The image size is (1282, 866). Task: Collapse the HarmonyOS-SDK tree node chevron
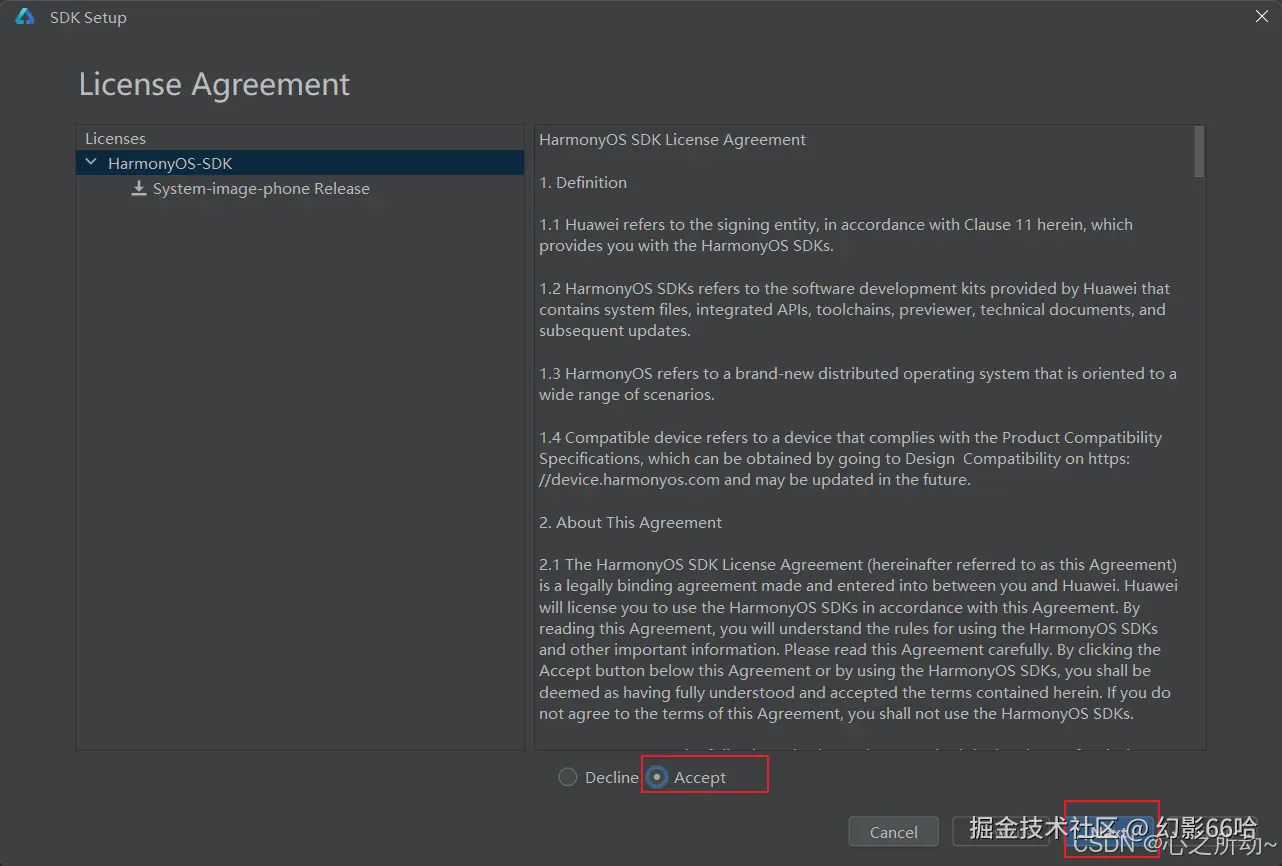pos(92,162)
